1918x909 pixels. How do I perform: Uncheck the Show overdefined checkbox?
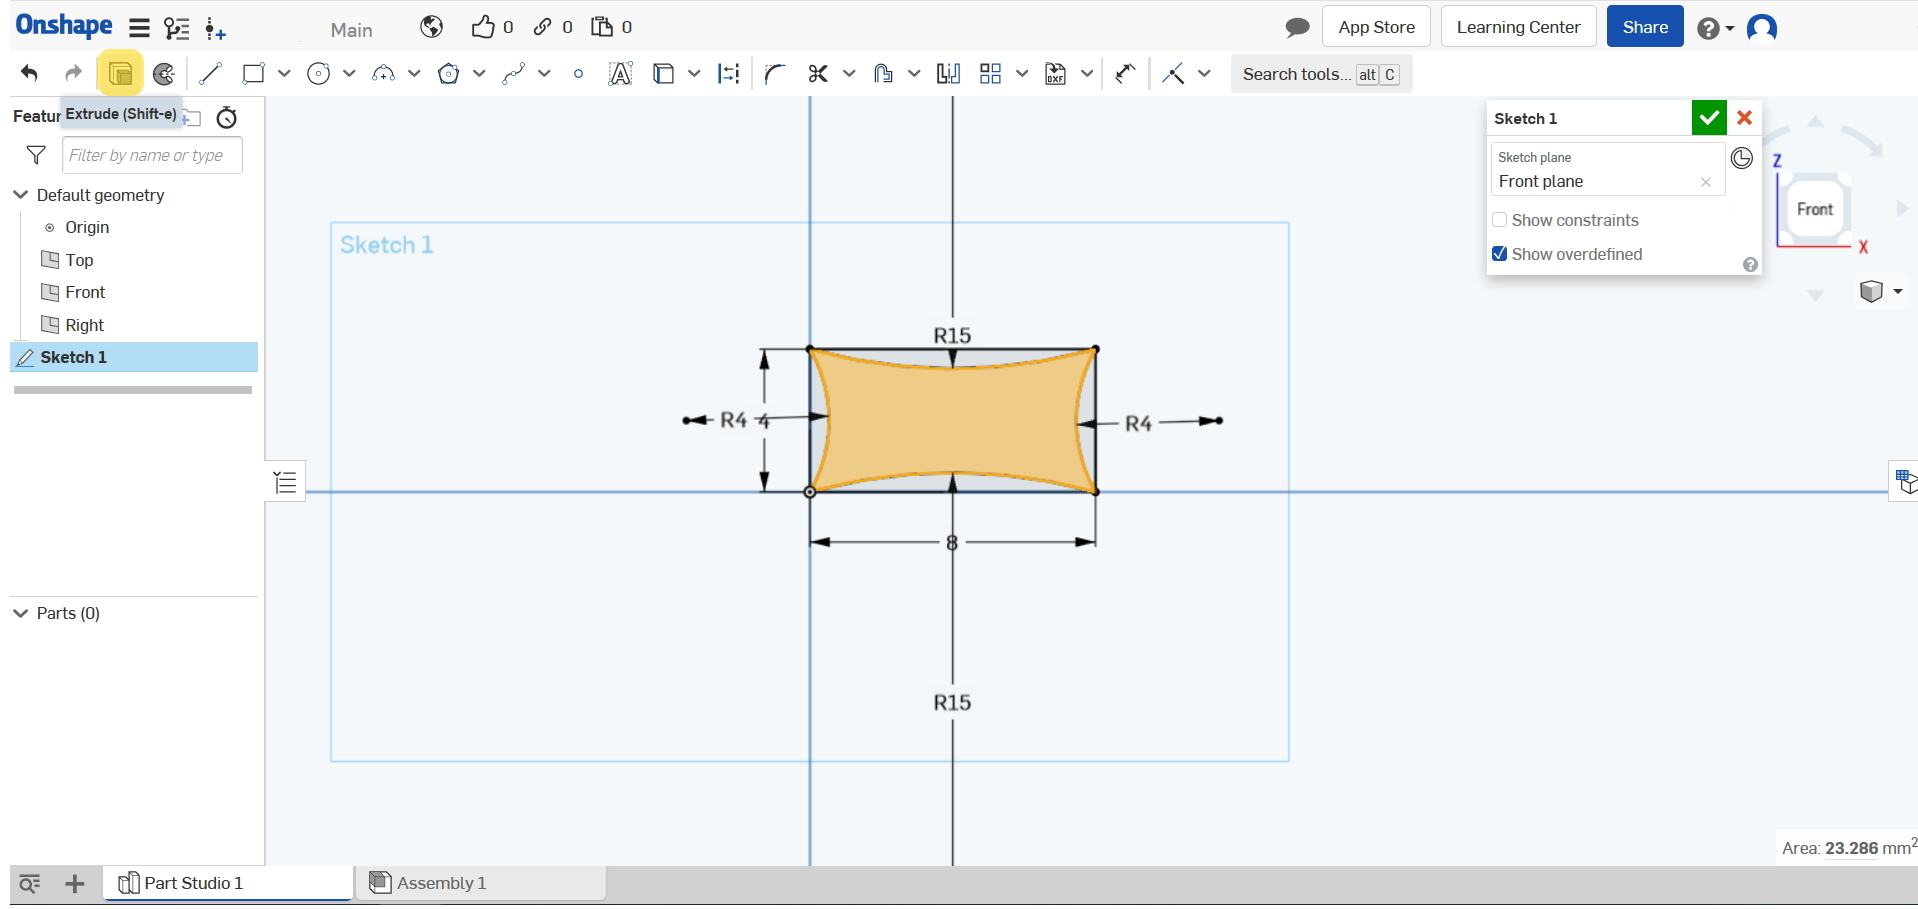pos(1499,254)
